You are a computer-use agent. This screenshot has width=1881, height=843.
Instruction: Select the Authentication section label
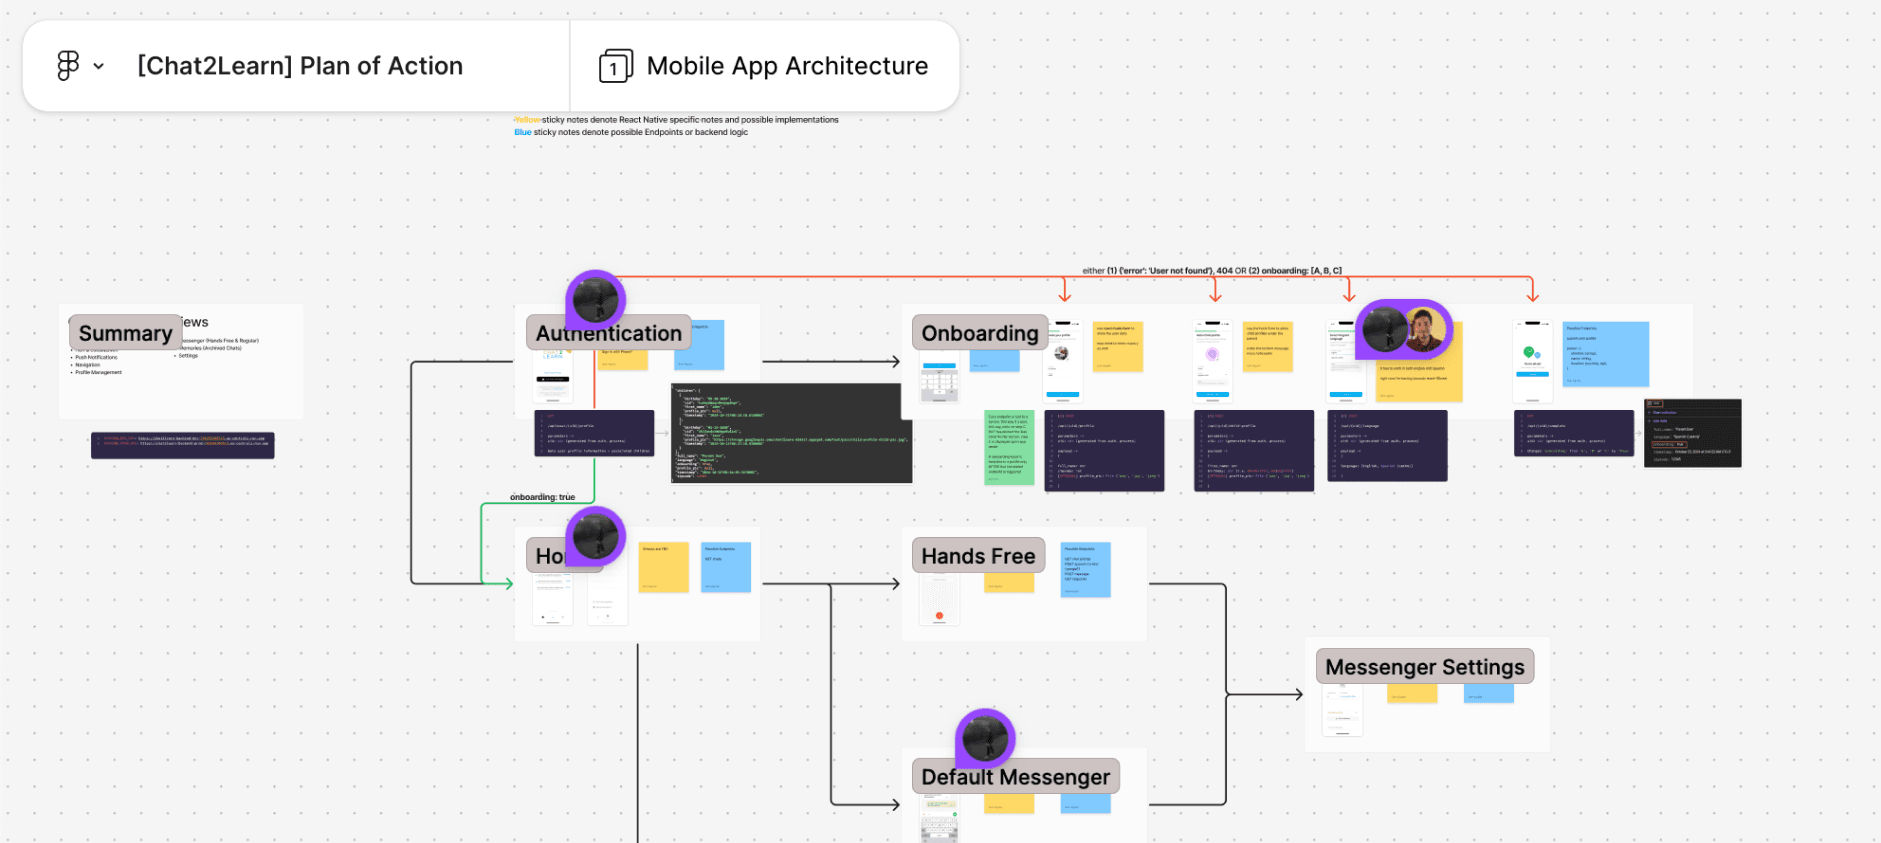[x=608, y=333]
